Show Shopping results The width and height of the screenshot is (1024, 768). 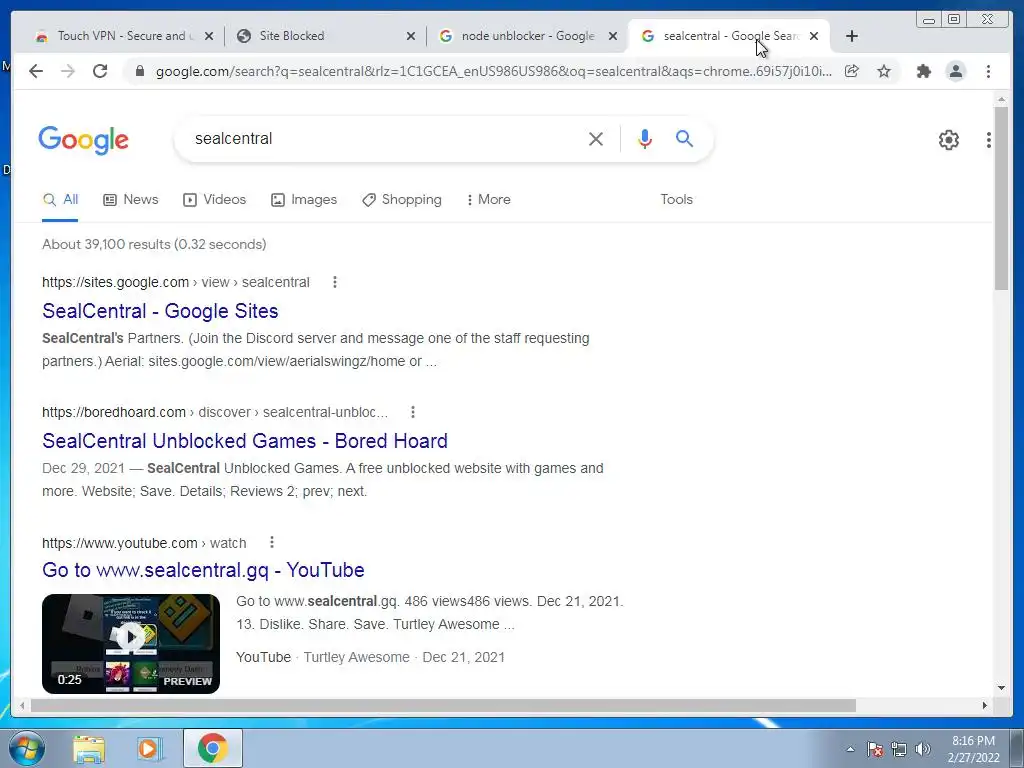[402, 200]
